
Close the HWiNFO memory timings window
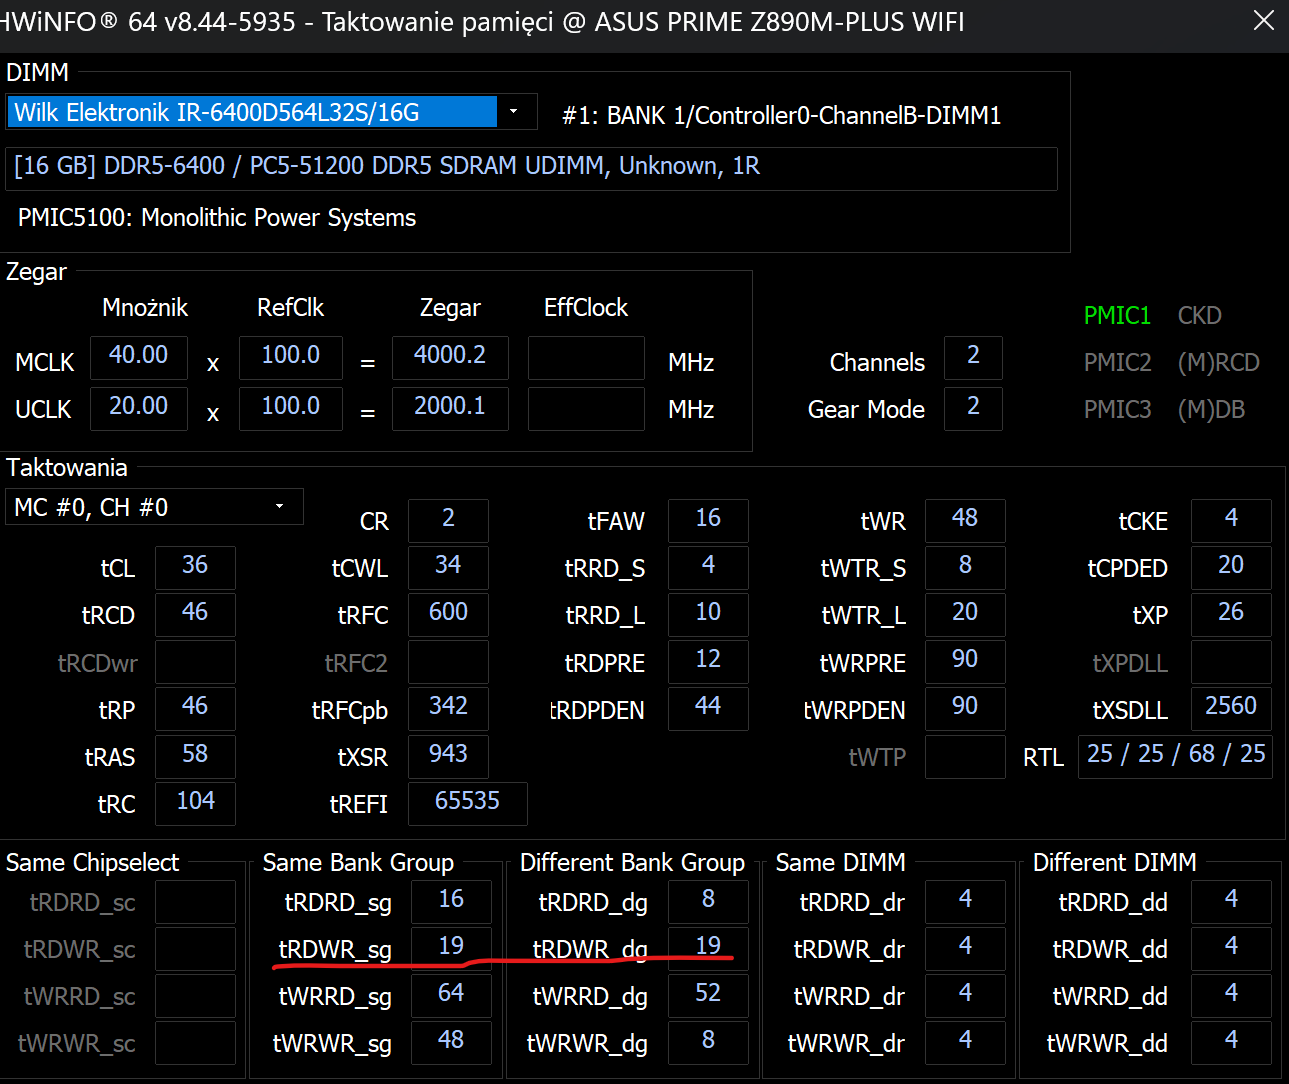[x=1264, y=20]
